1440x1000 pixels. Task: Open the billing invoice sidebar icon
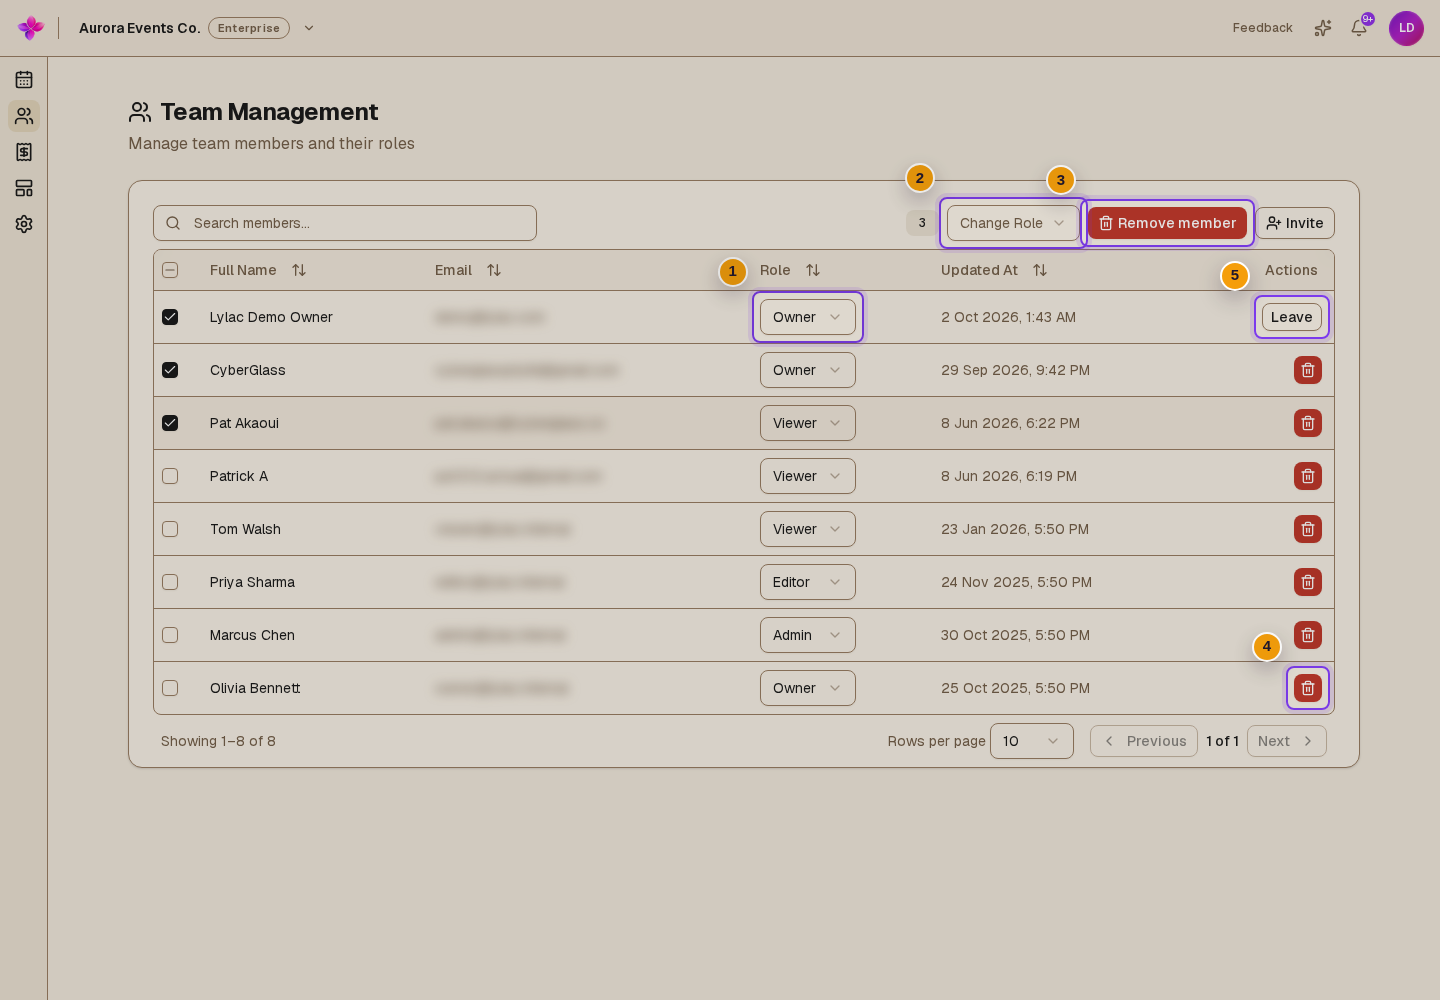click(24, 152)
